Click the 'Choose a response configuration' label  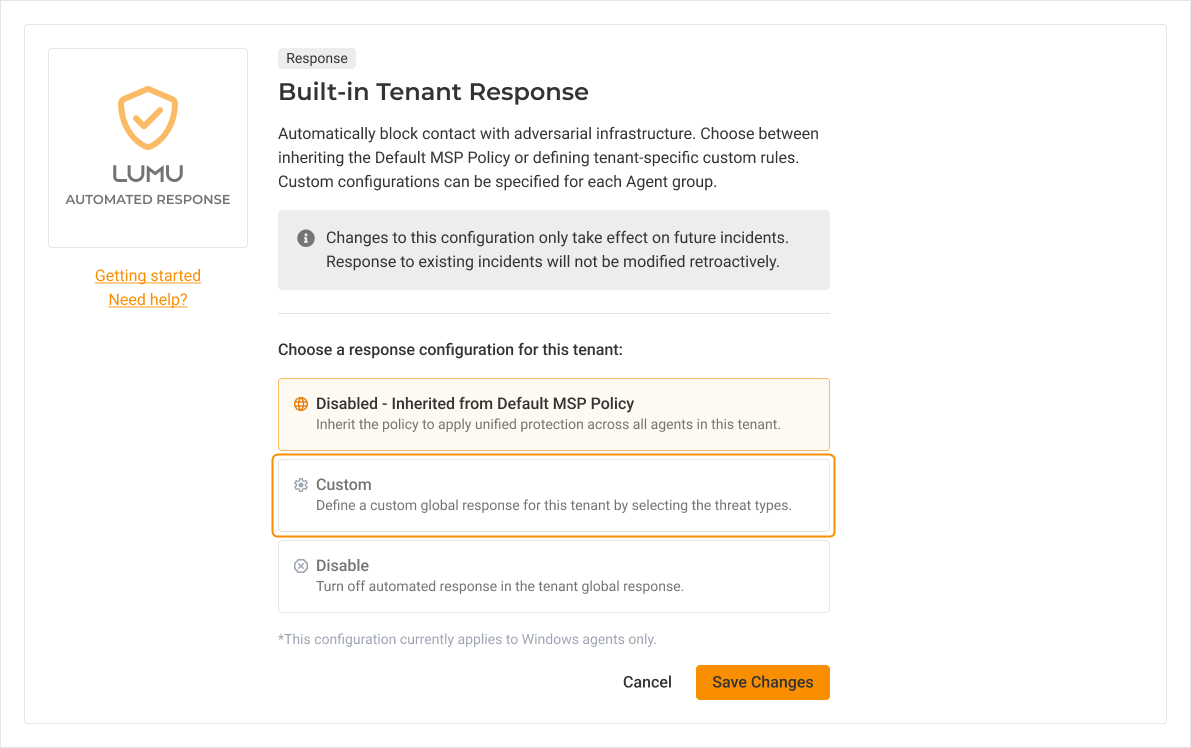click(x=450, y=350)
